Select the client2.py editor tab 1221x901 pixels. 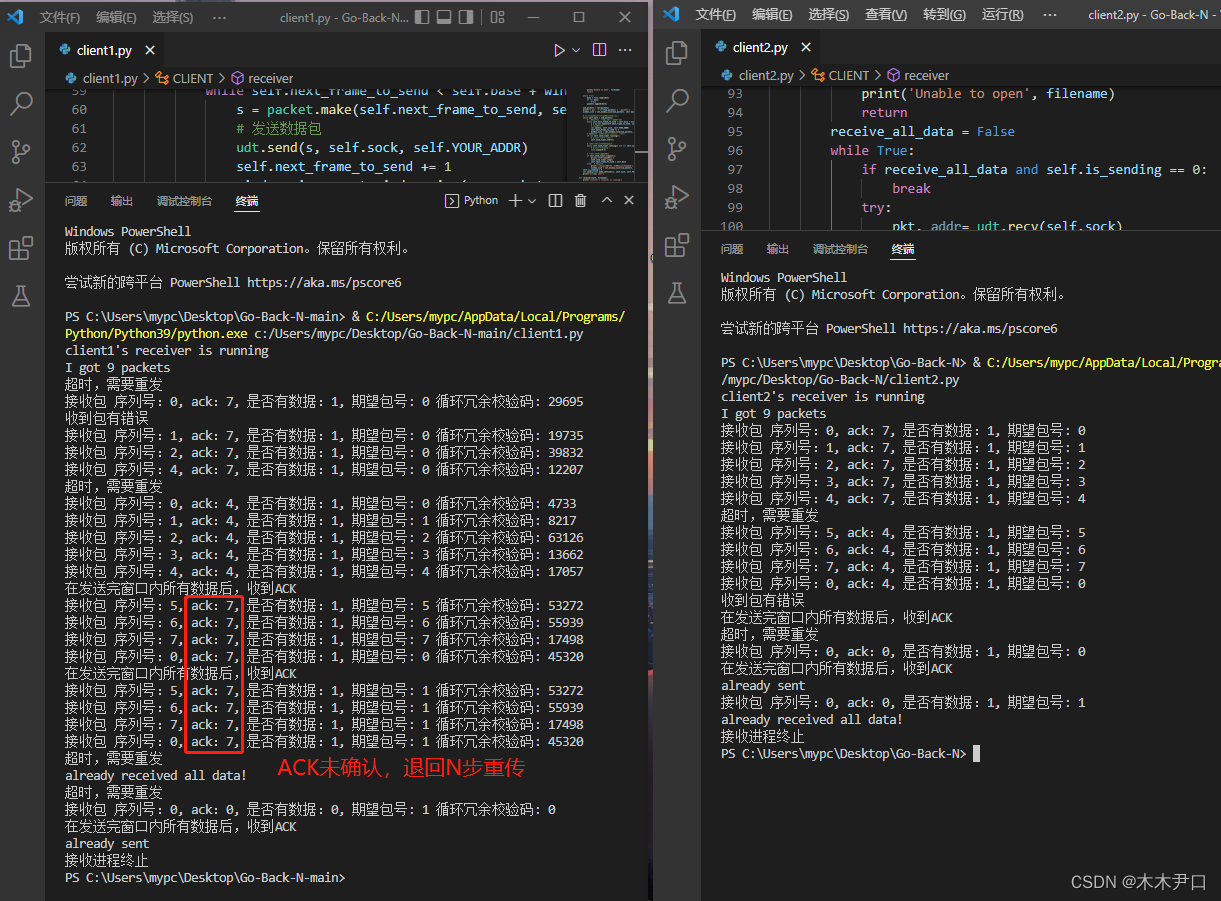coord(762,47)
